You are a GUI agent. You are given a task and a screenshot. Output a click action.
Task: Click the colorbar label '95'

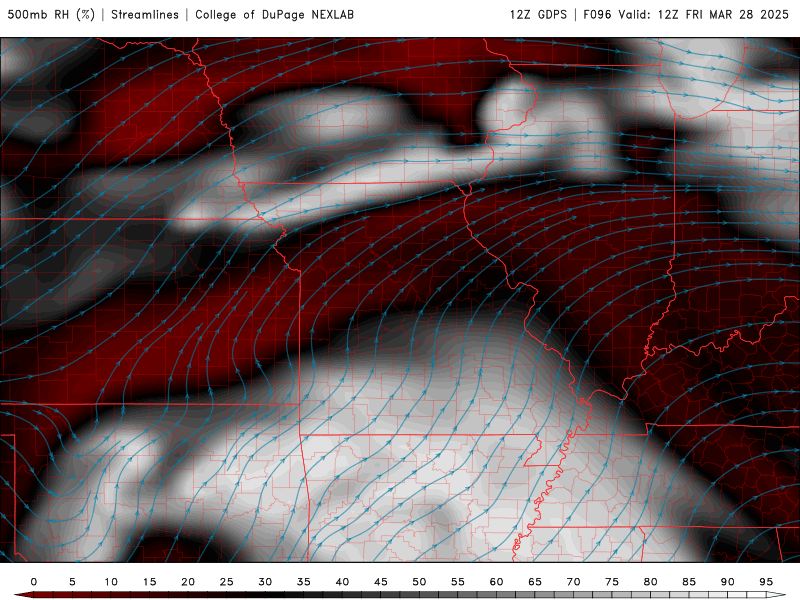click(x=766, y=582)
